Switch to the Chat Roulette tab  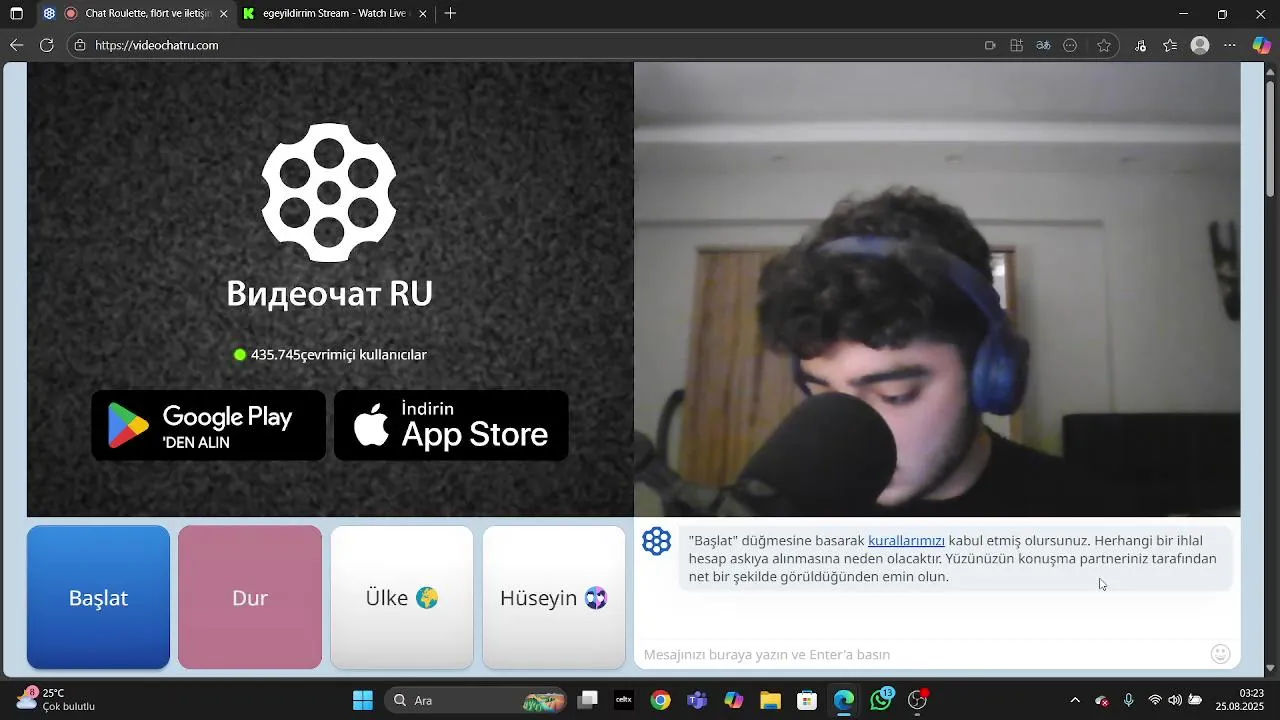click(135, 14)
